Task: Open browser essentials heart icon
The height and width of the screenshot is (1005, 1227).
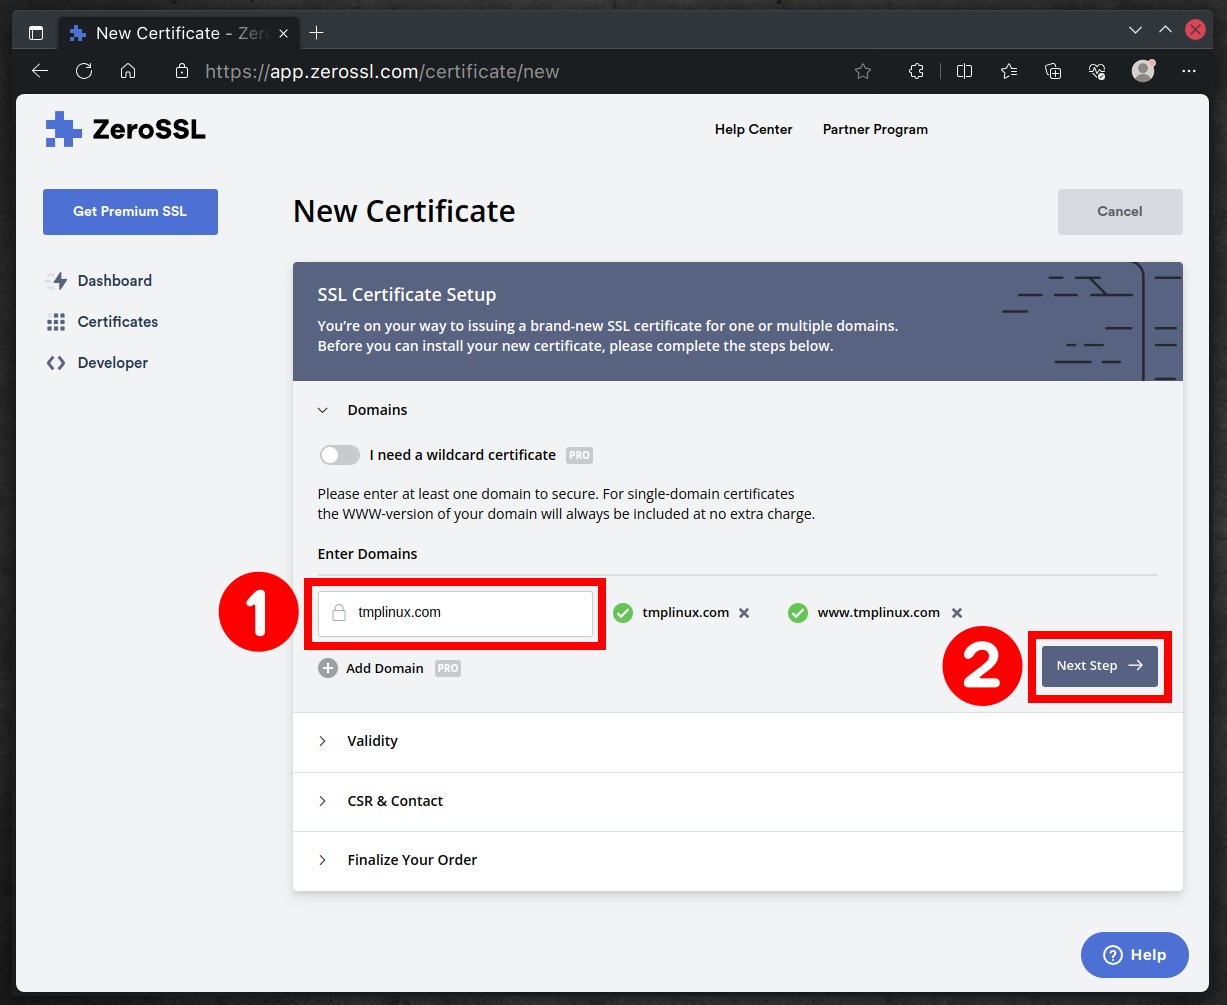Action: [1097, 71]
